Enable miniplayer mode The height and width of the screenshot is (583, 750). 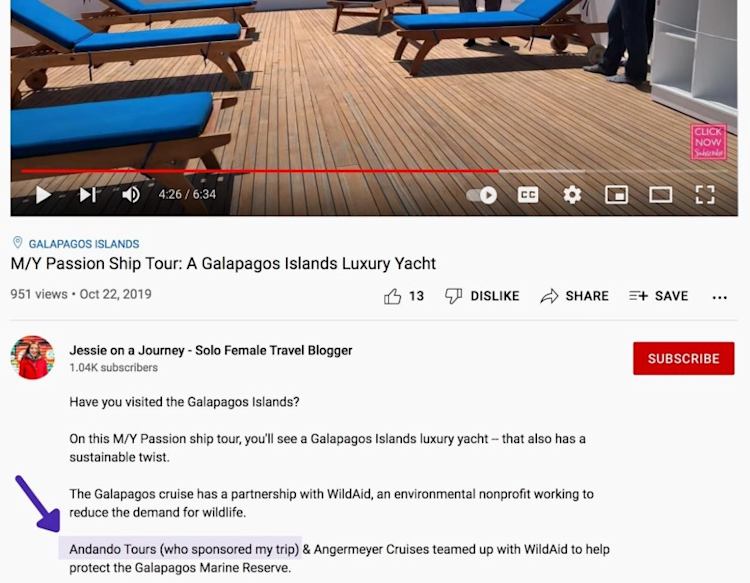click(x=617, y=195)
